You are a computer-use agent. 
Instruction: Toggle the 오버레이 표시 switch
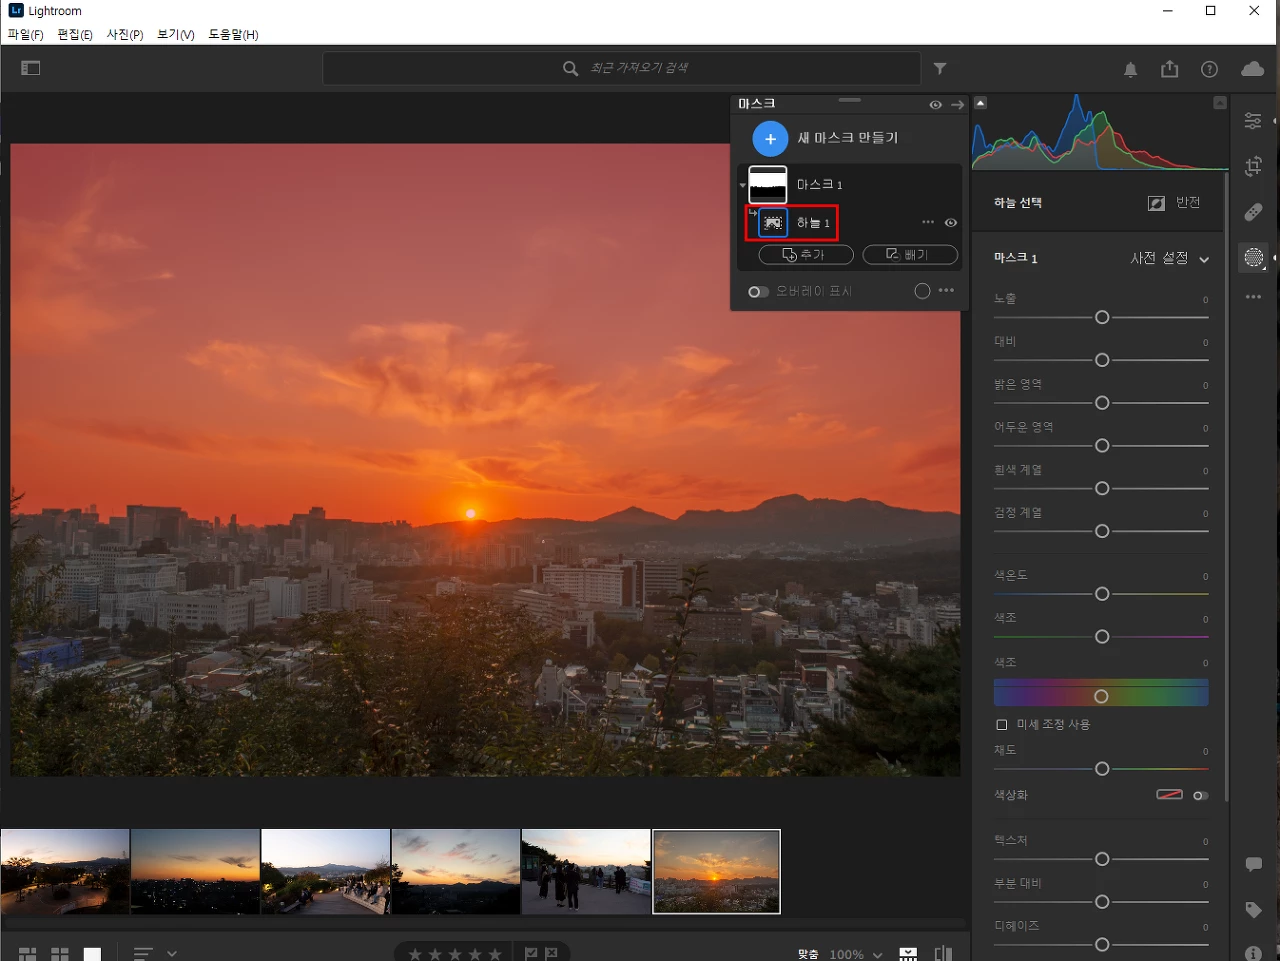[x=758, y=292]
